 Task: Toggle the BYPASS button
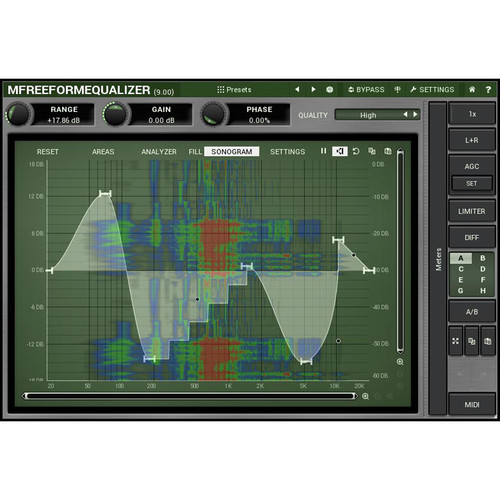coord(366,90)
